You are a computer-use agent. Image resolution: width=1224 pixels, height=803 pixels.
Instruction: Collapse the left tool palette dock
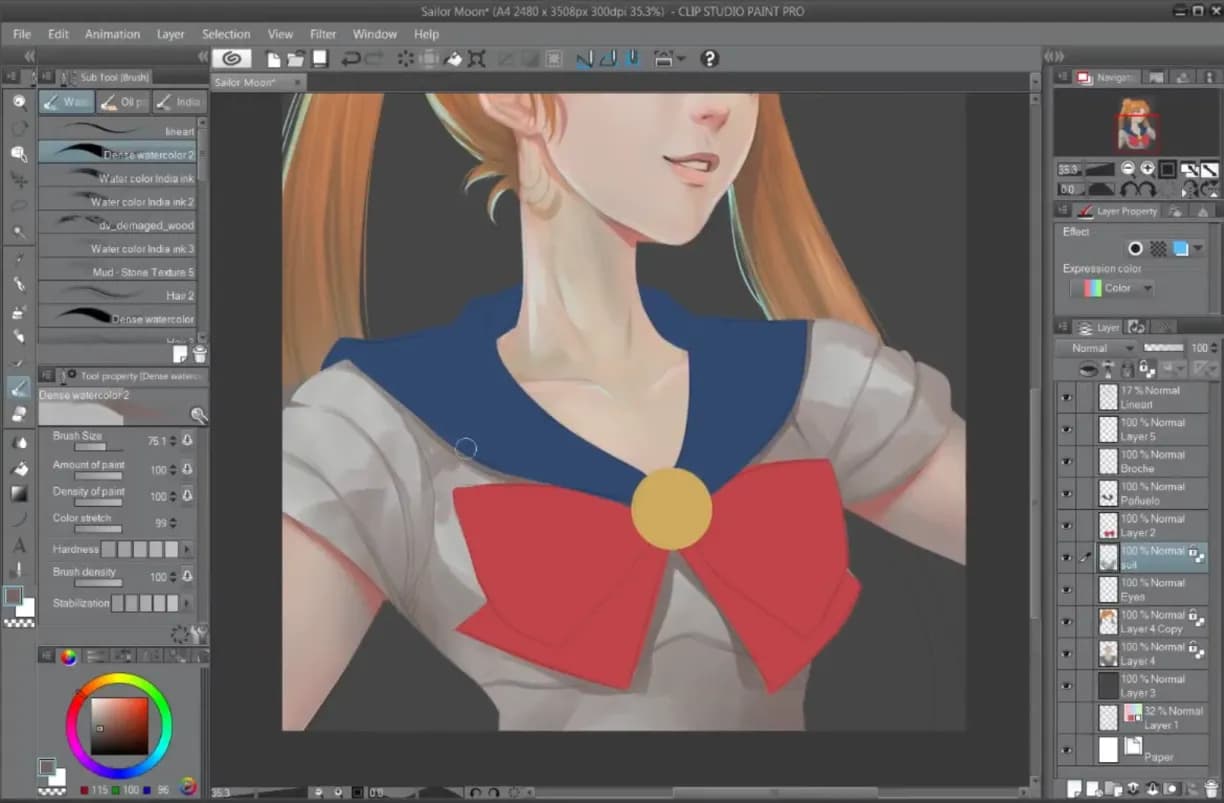29,56
